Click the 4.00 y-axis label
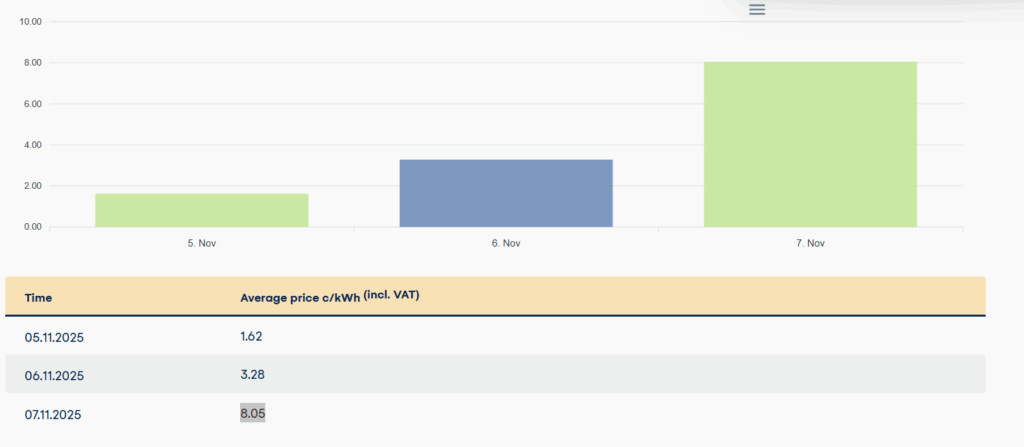 [31, 145]
